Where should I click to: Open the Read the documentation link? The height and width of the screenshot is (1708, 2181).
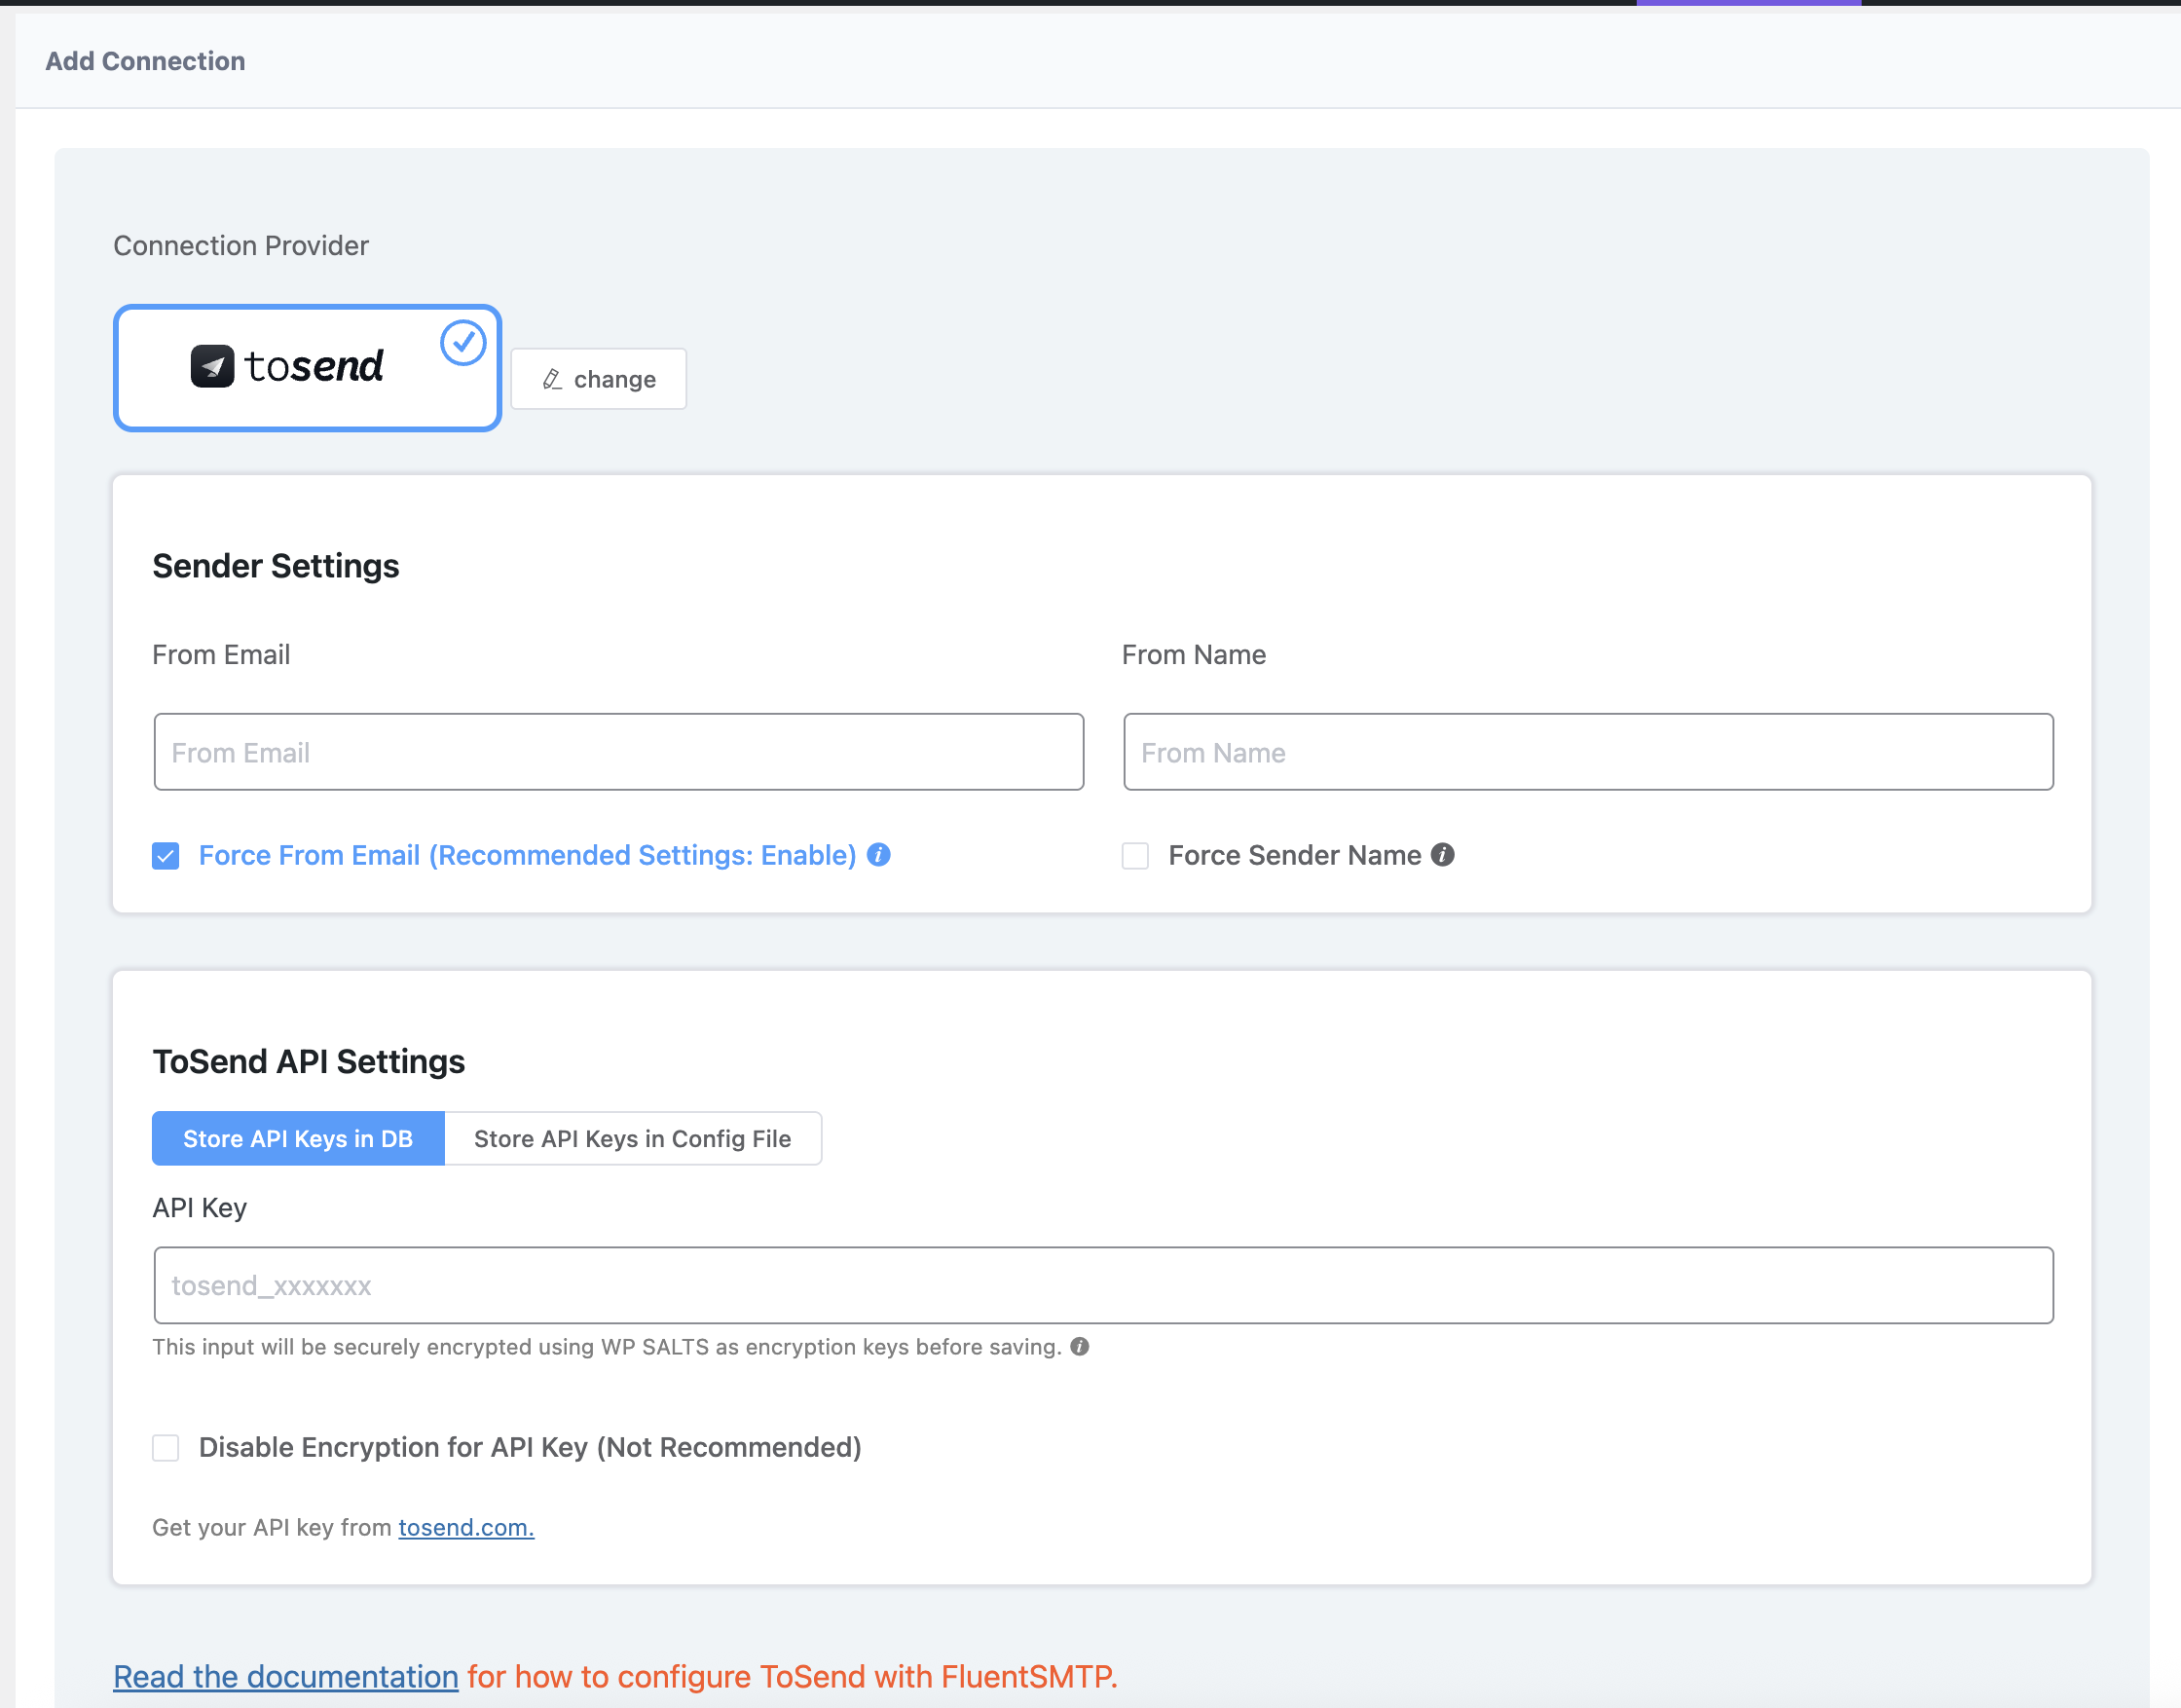(x=286, y=1676)
